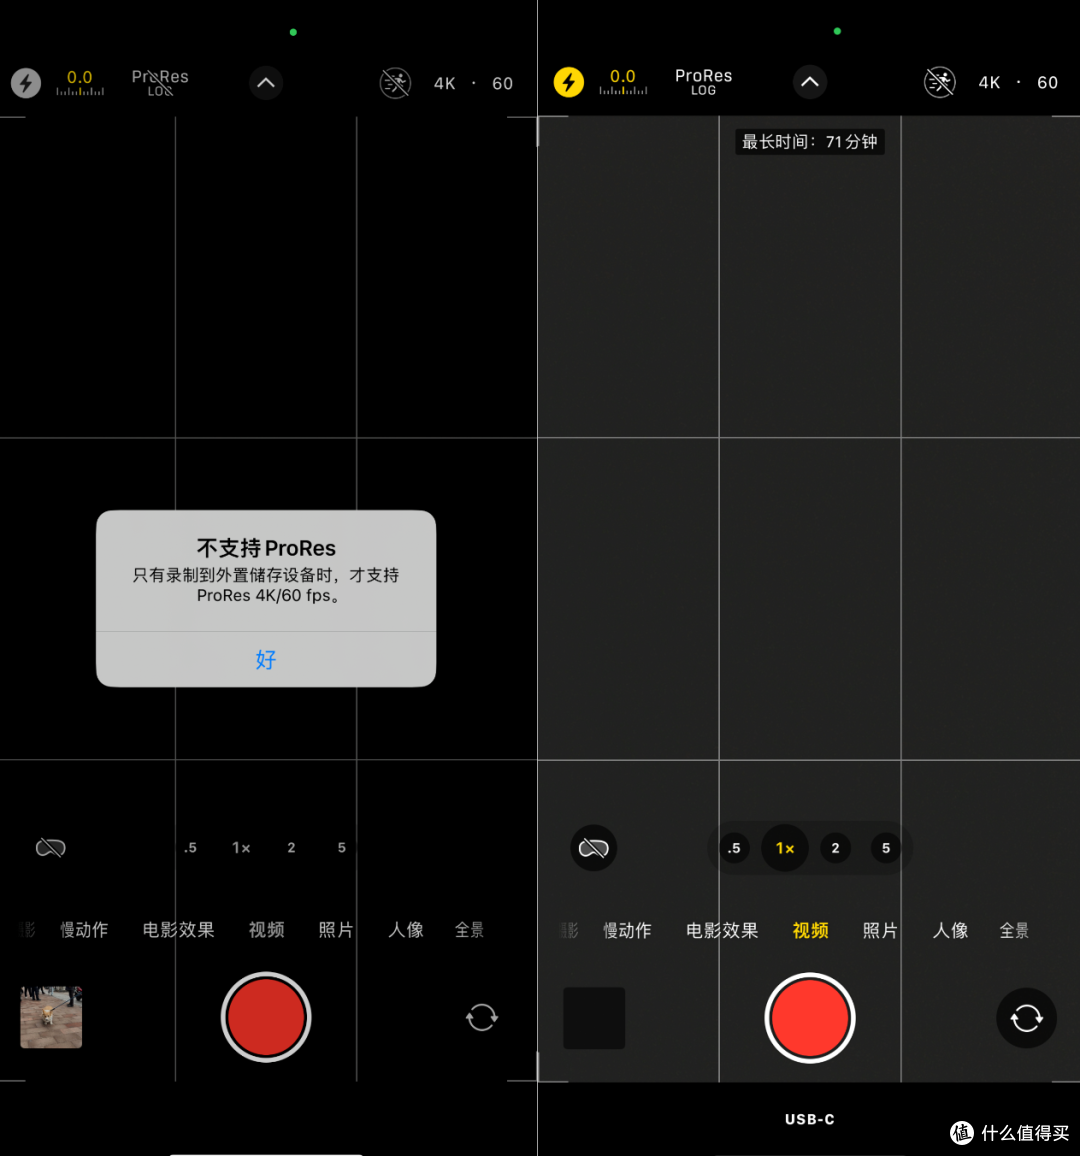Switch to 照片 mode in right screen

(879, 931)
